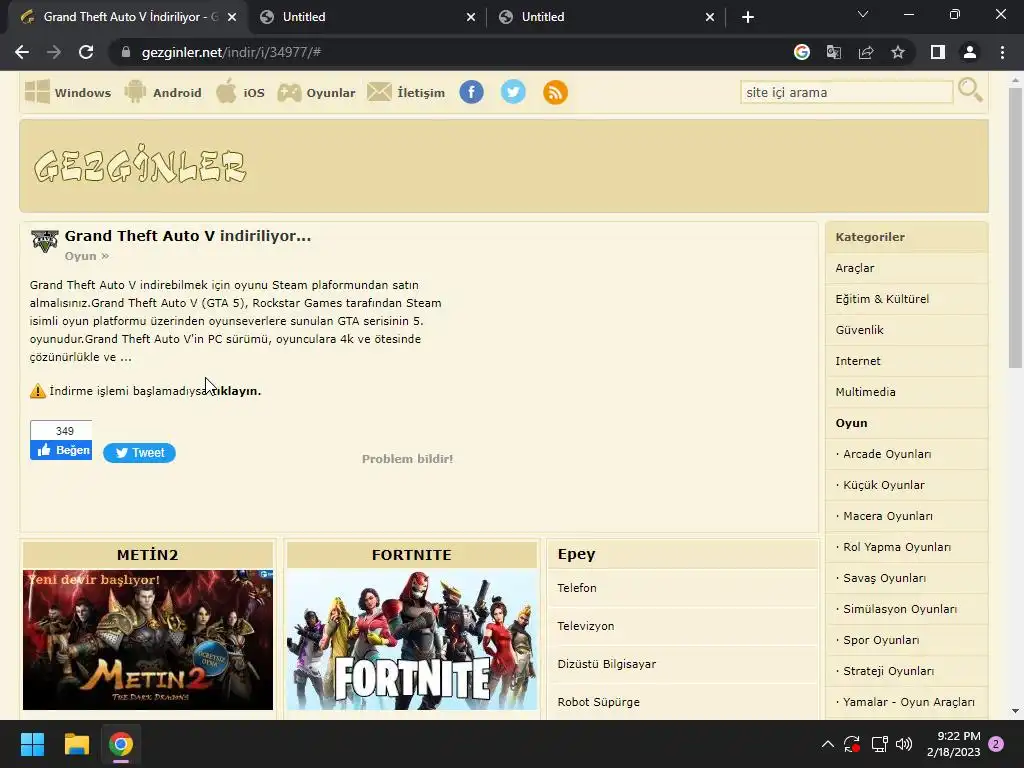The image size is (1024, 768).
Task: Close the Grand Theft Auto V tab
Action: pos(232,17)
